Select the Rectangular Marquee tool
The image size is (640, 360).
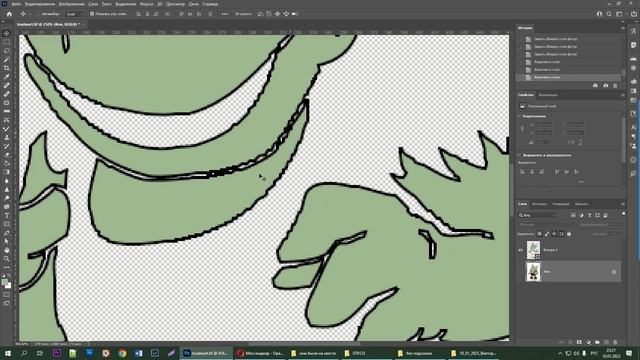[x=7, y=42]
